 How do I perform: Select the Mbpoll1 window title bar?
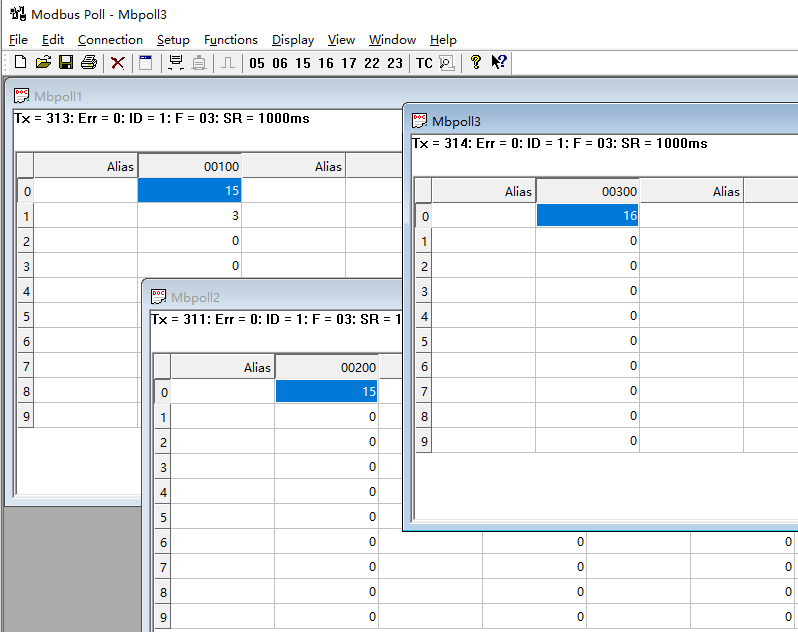(200, 96)
